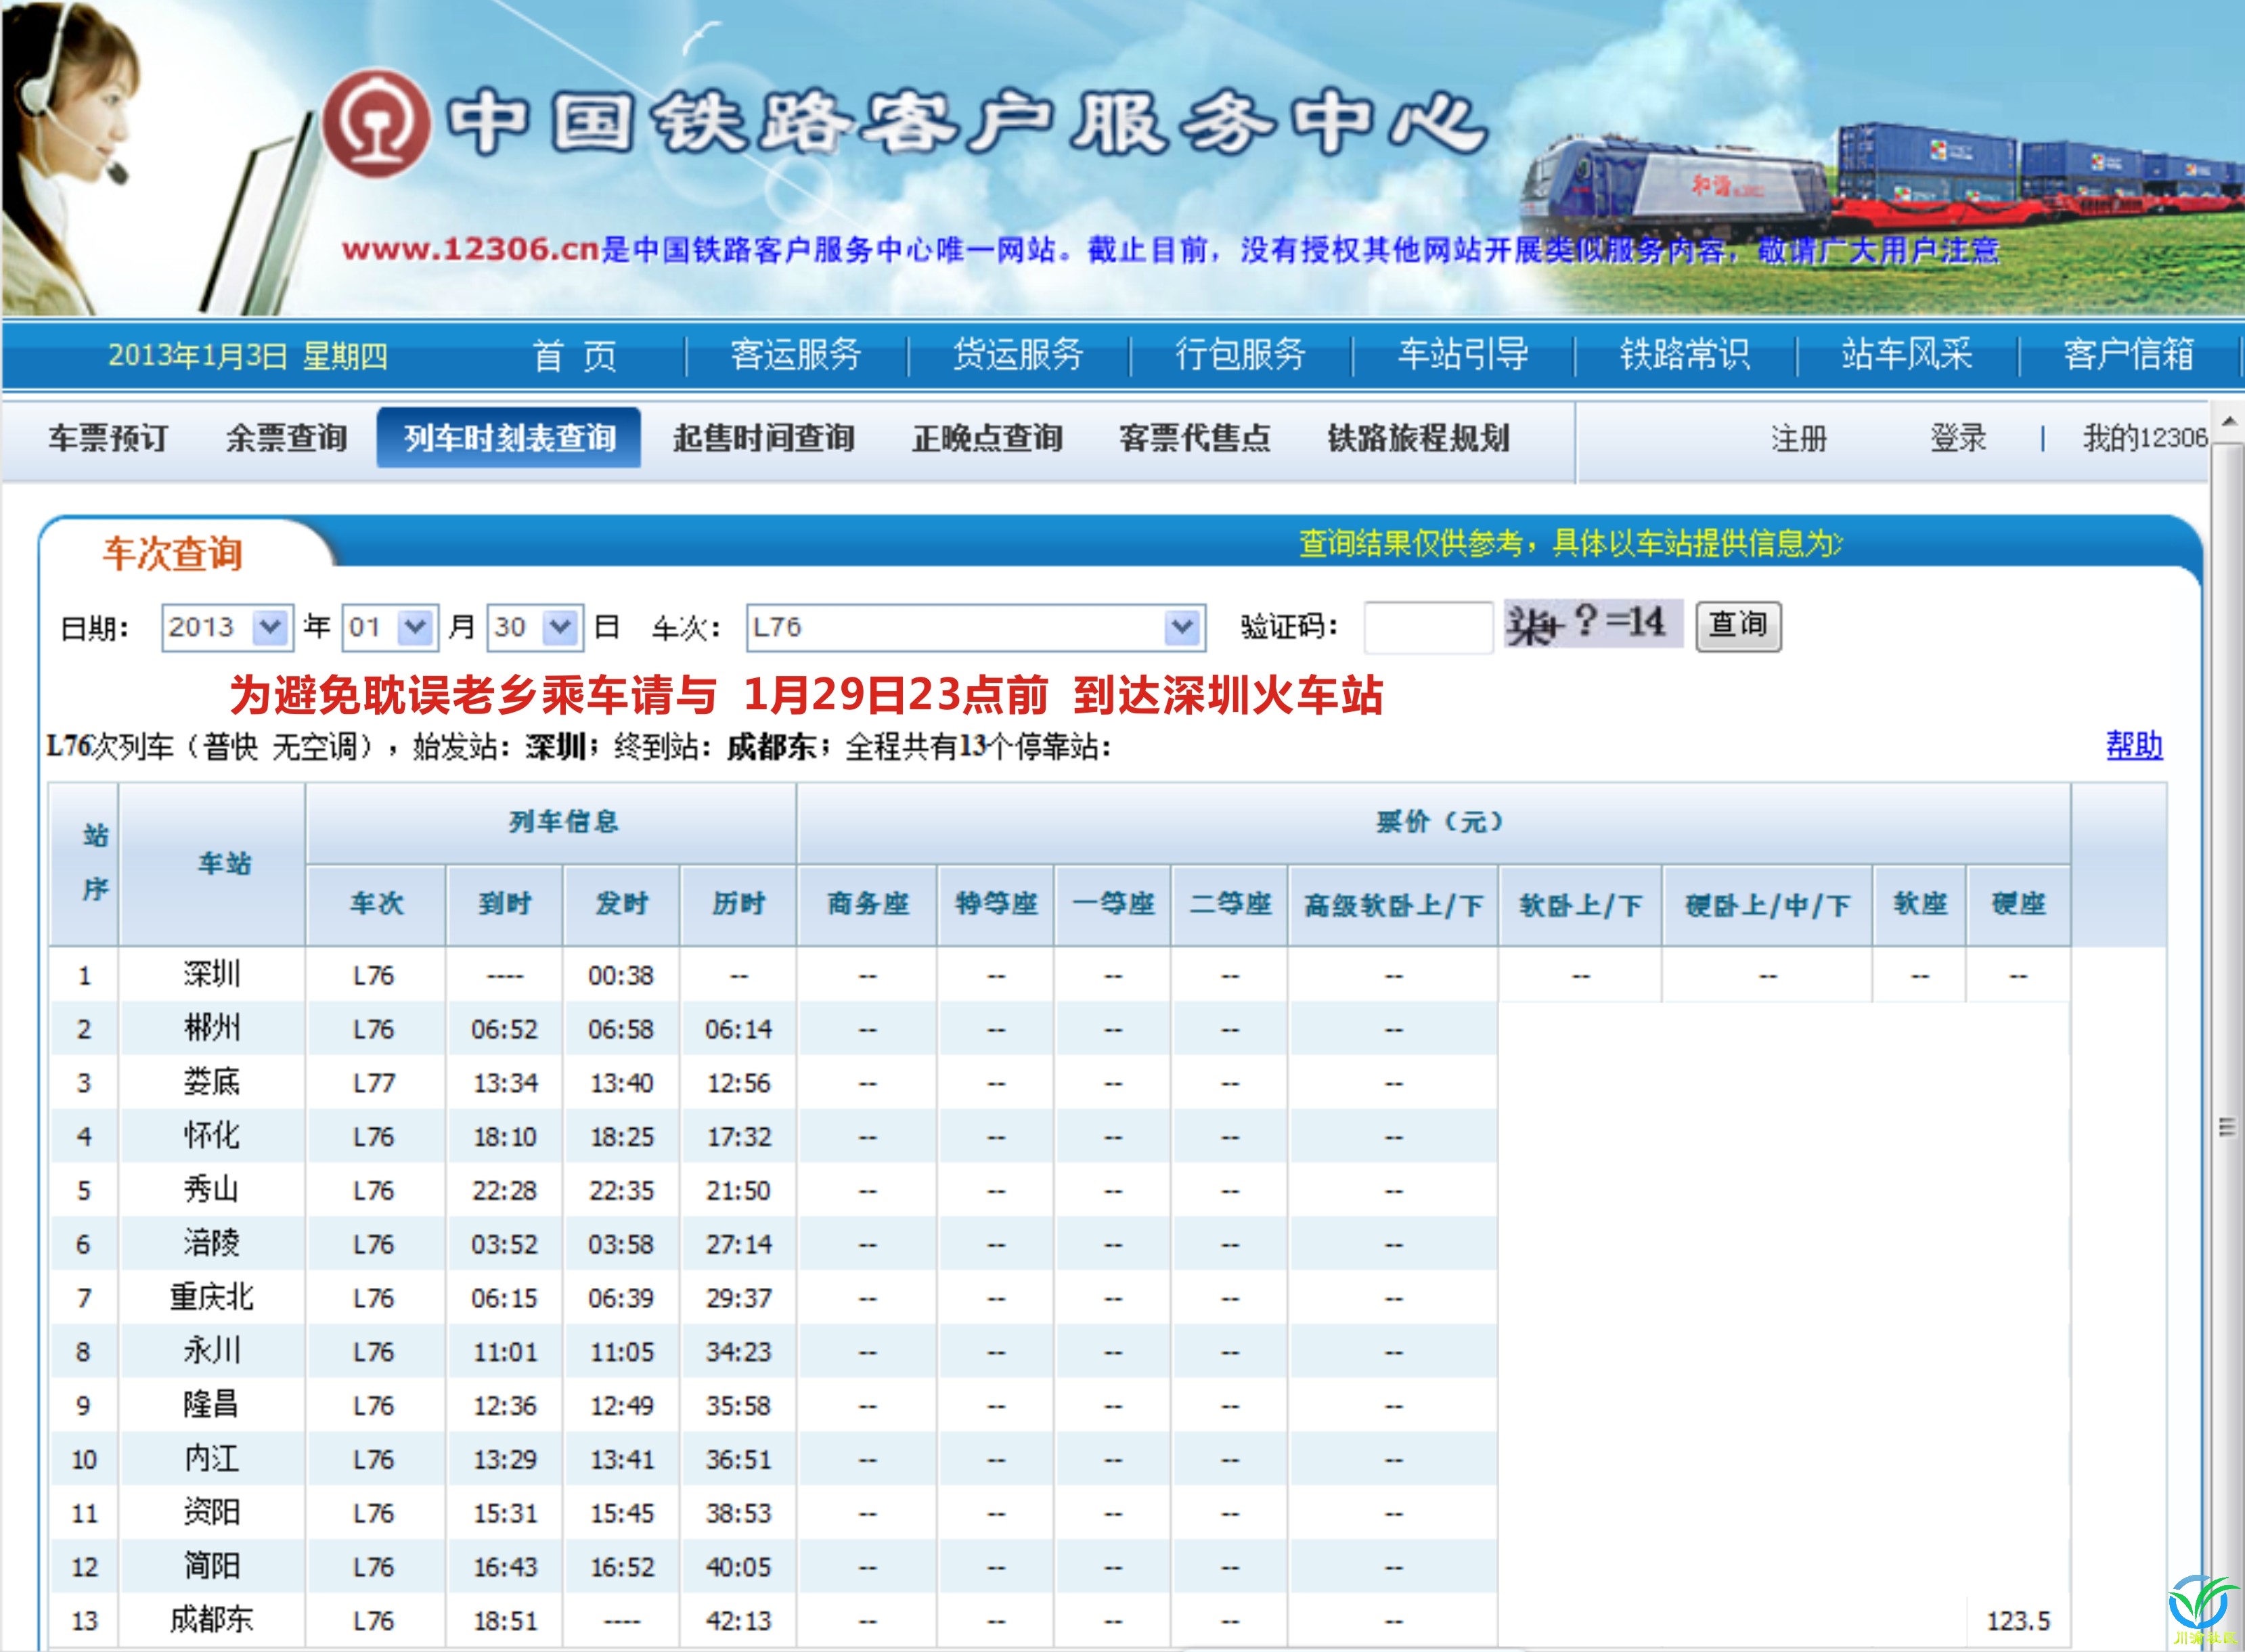This screenshot has width=2245, height=1652.
Task: Refresh the captcha image
Action: tap(1594, 624)
